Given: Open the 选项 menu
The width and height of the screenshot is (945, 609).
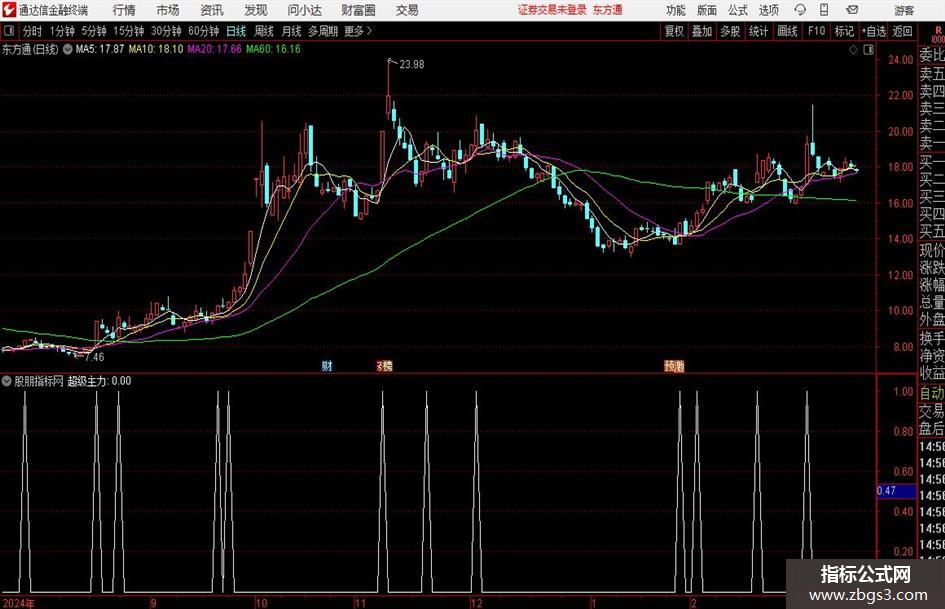Looking at the screenshot, I should (768, 10).
